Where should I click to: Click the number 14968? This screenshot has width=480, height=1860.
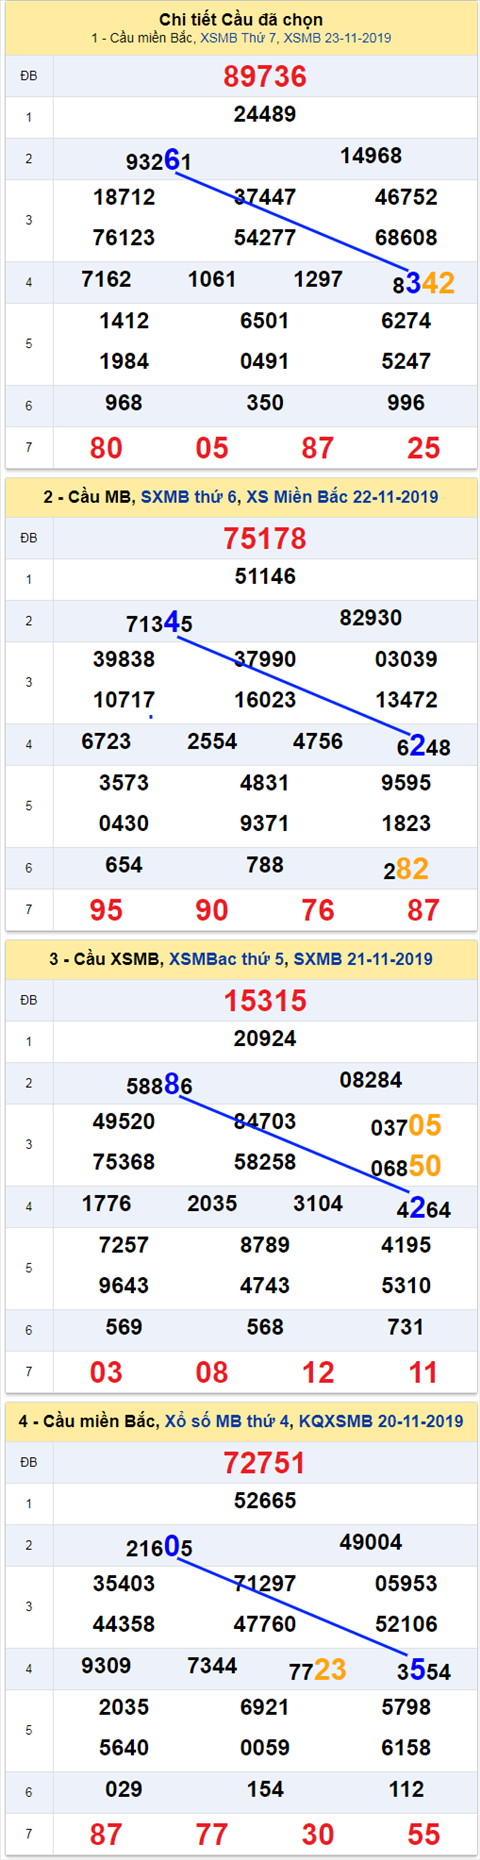tap(371, 156)
